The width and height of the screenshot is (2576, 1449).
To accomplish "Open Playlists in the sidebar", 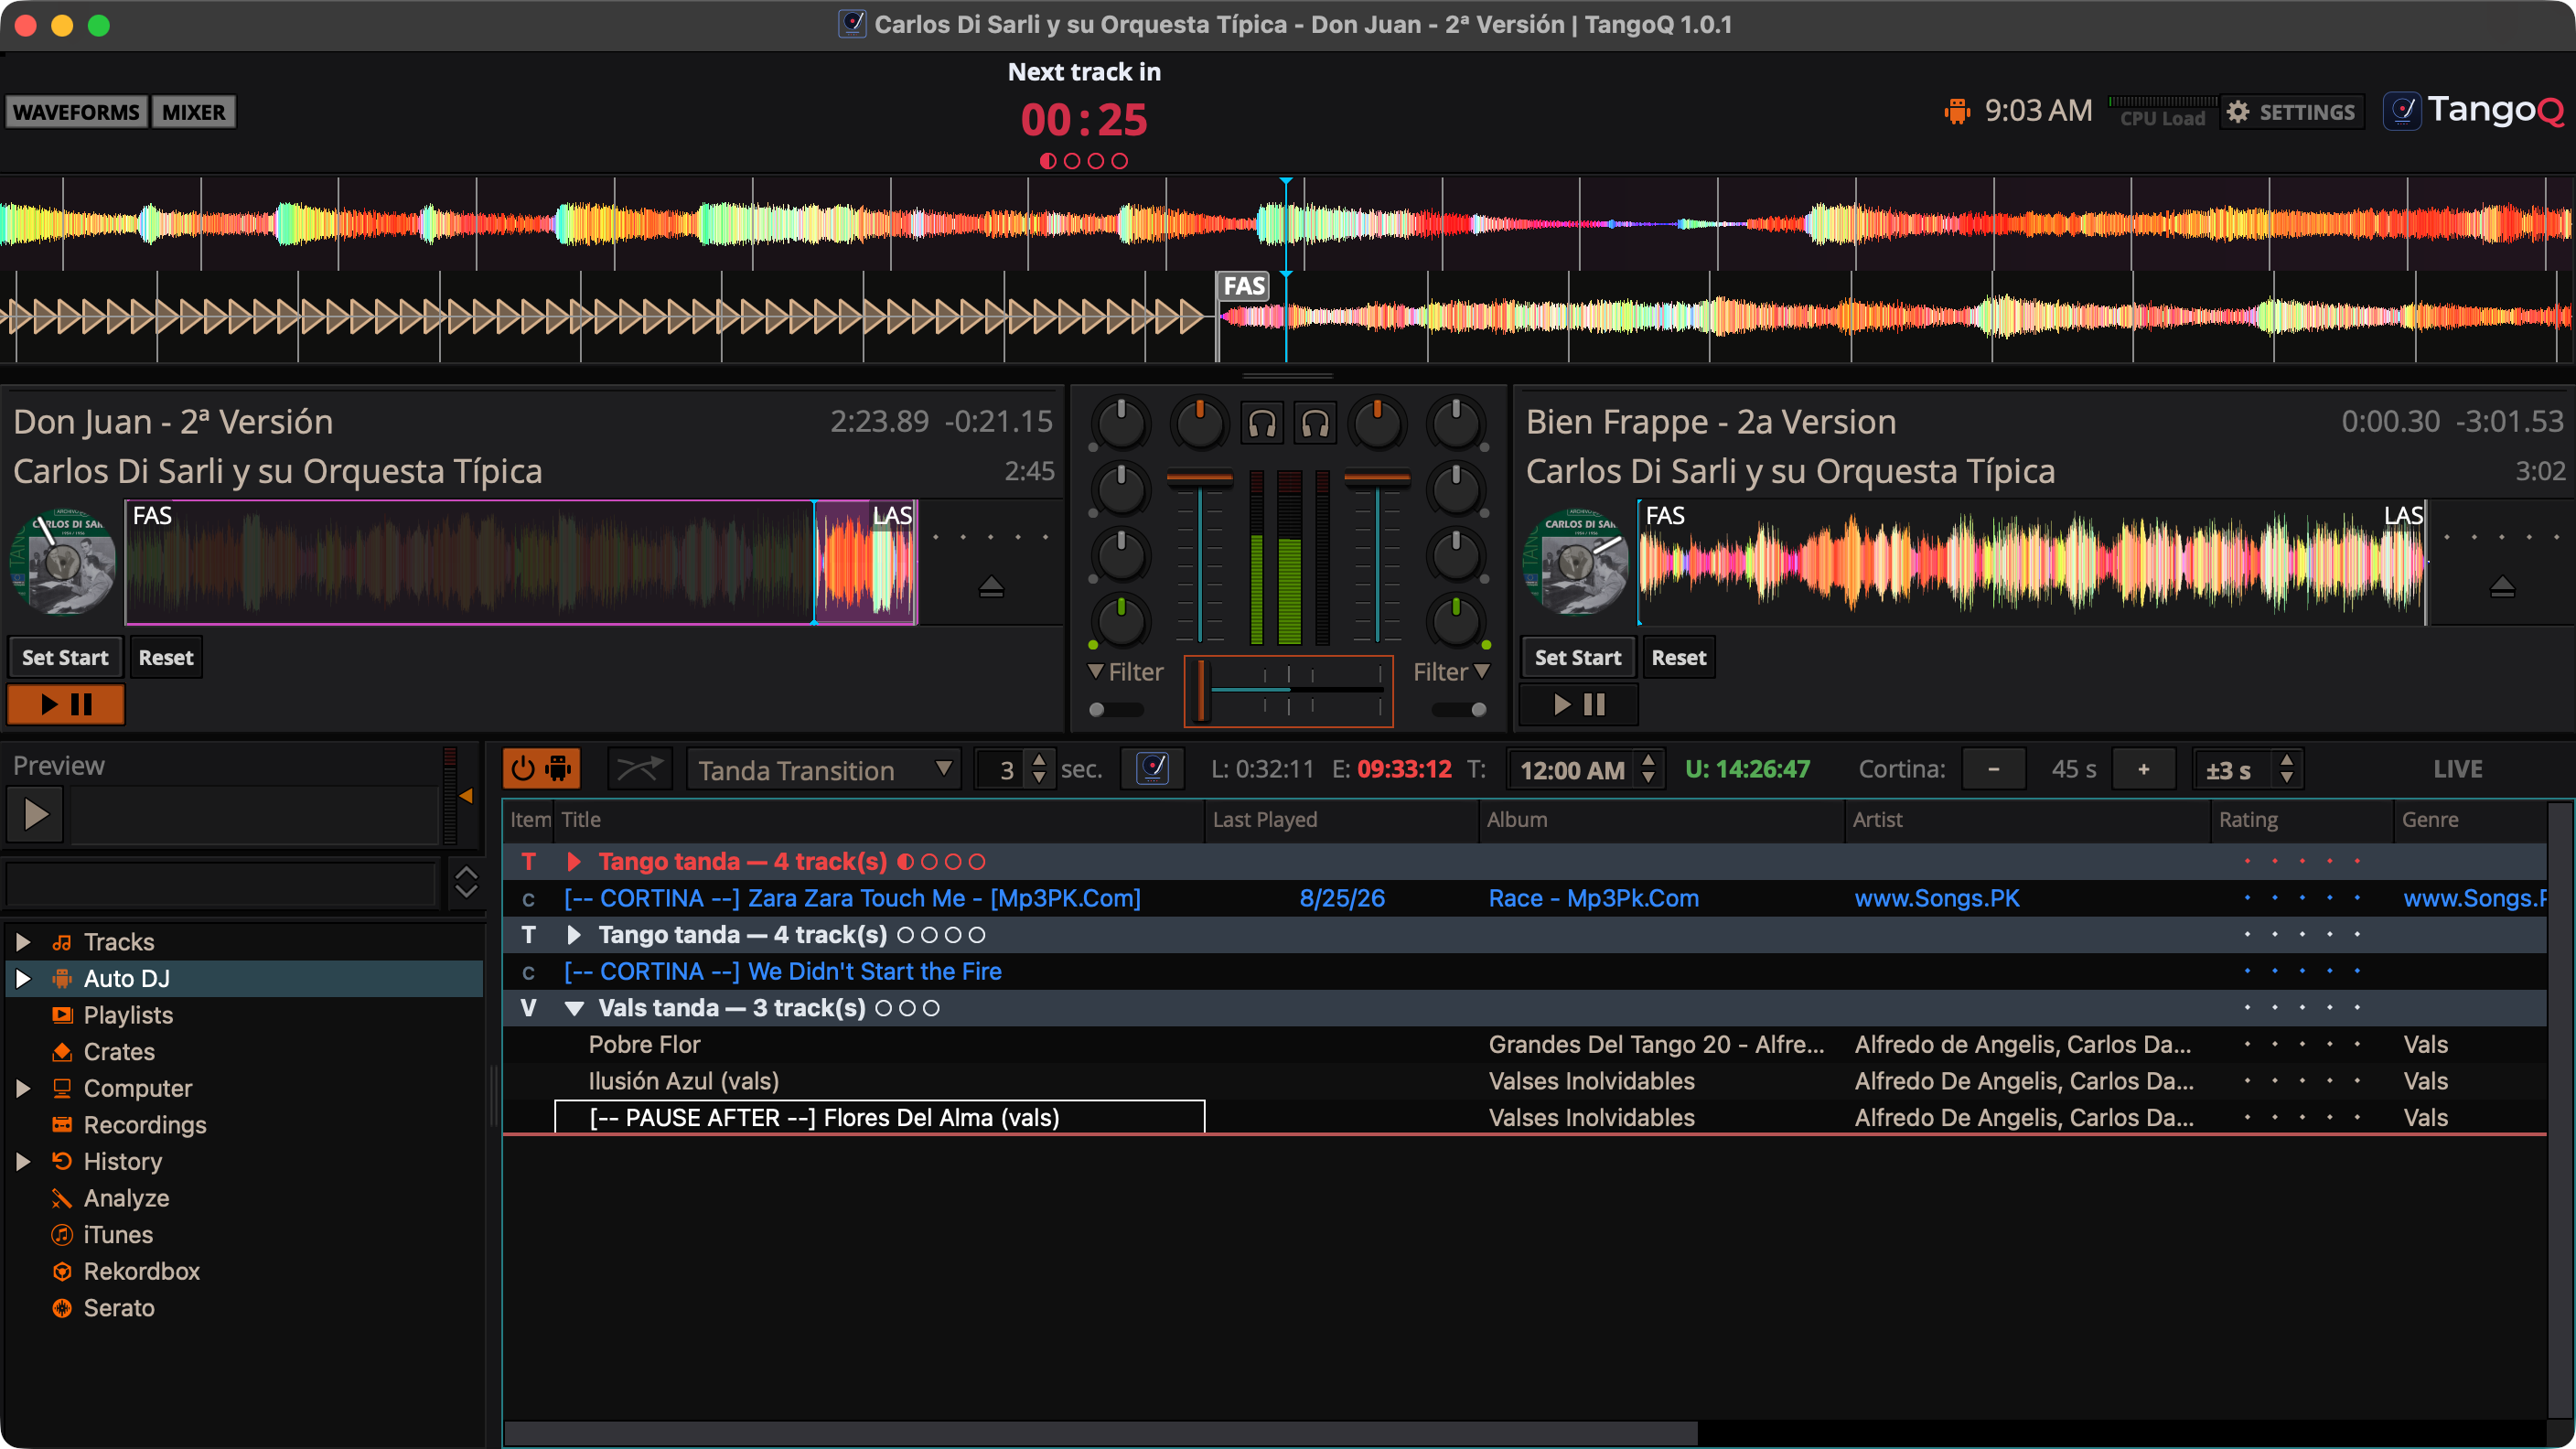I will coord(128,1014).
